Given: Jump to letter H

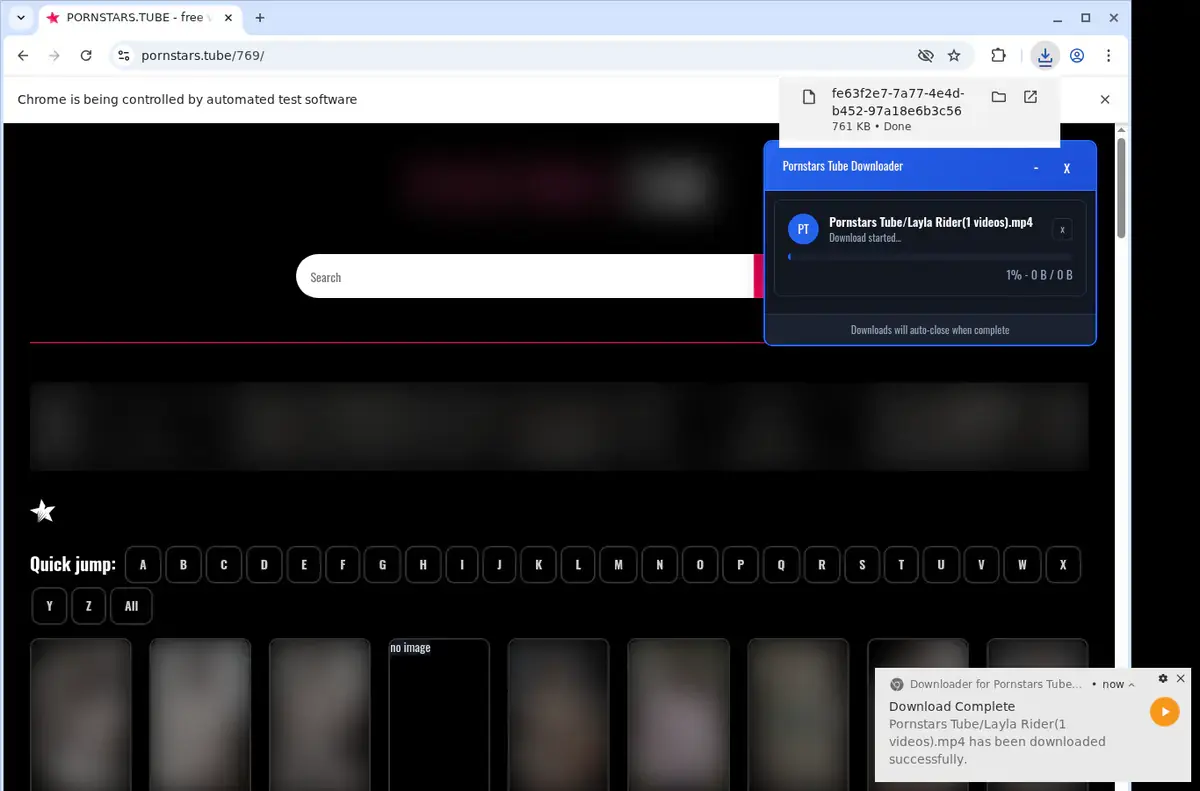Looking at the screenshot, I should click(x=423, y=564).
